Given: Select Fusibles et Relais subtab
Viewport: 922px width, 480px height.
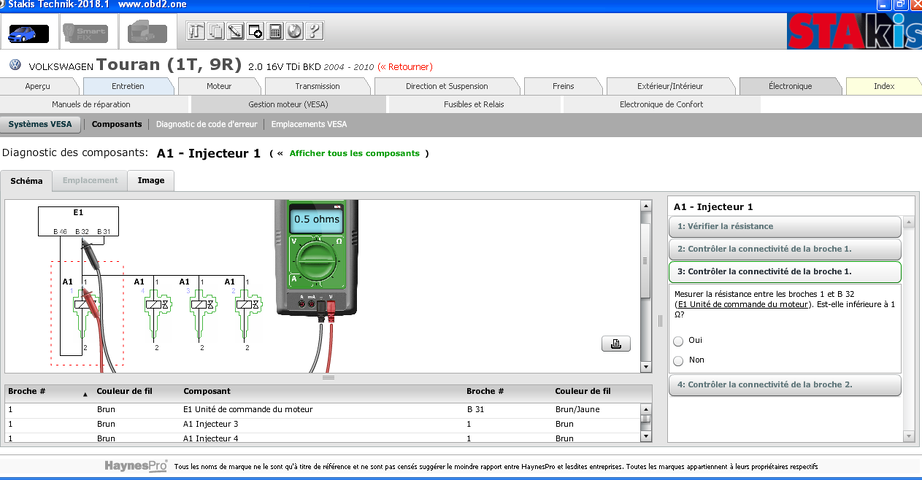Looking at the screenshot, I should (474, 104).
